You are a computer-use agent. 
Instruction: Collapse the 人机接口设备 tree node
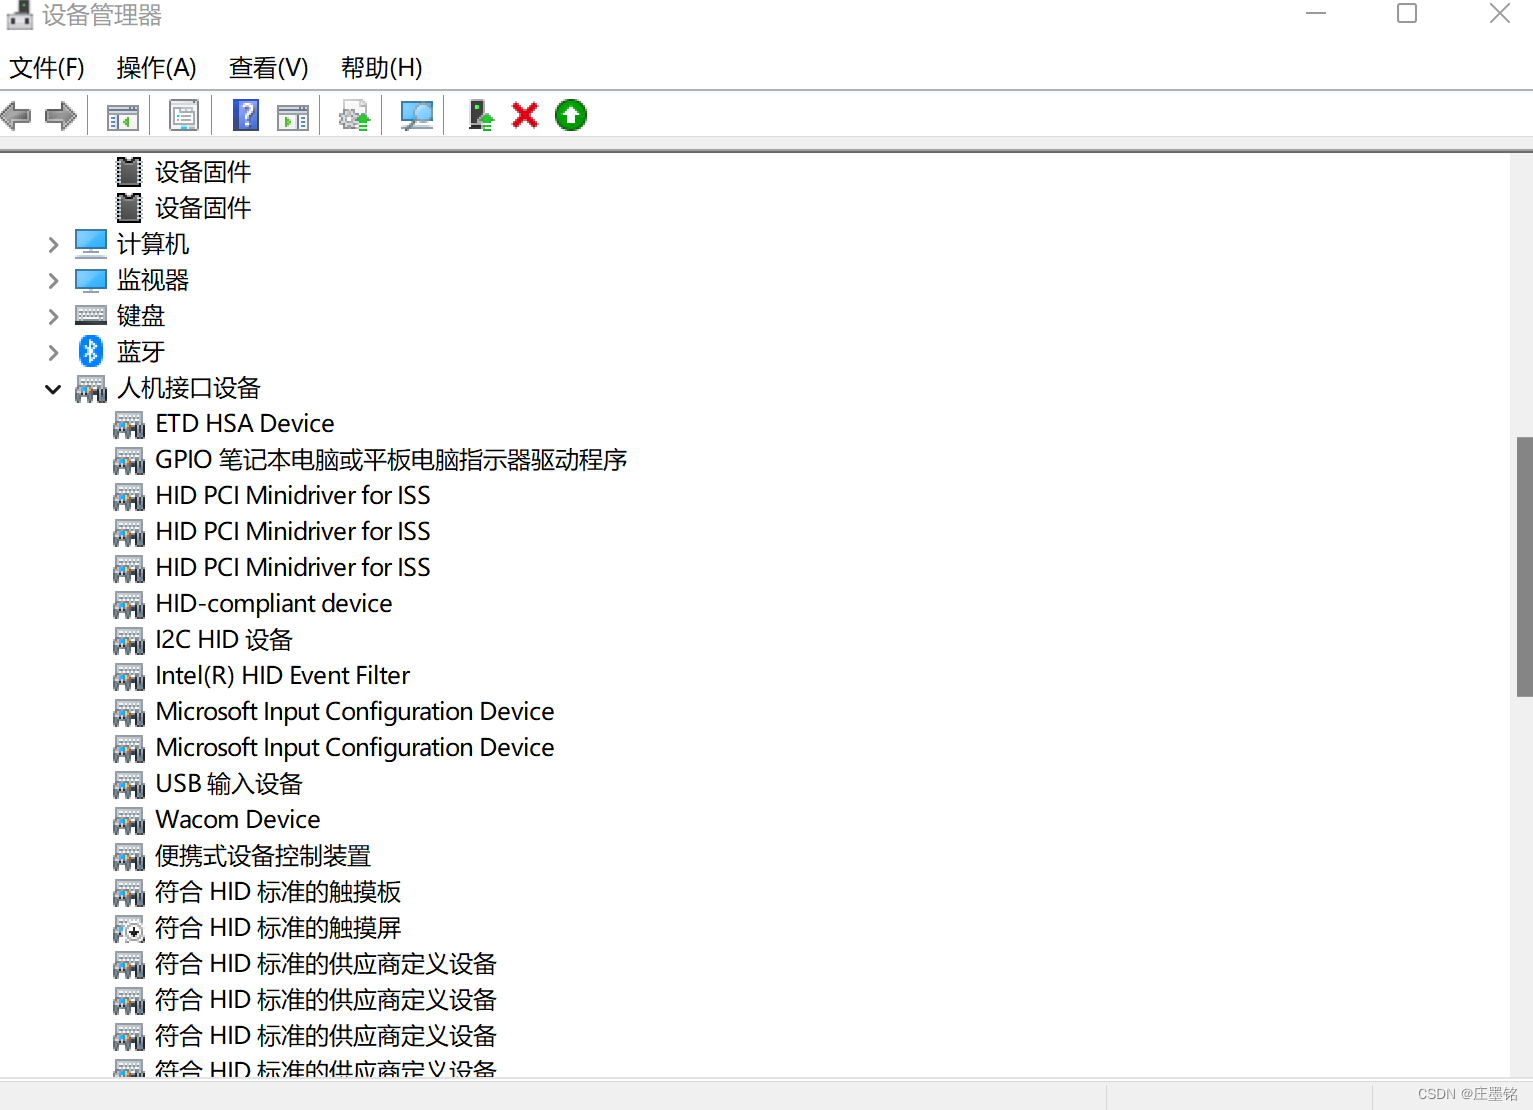[53, 388]
